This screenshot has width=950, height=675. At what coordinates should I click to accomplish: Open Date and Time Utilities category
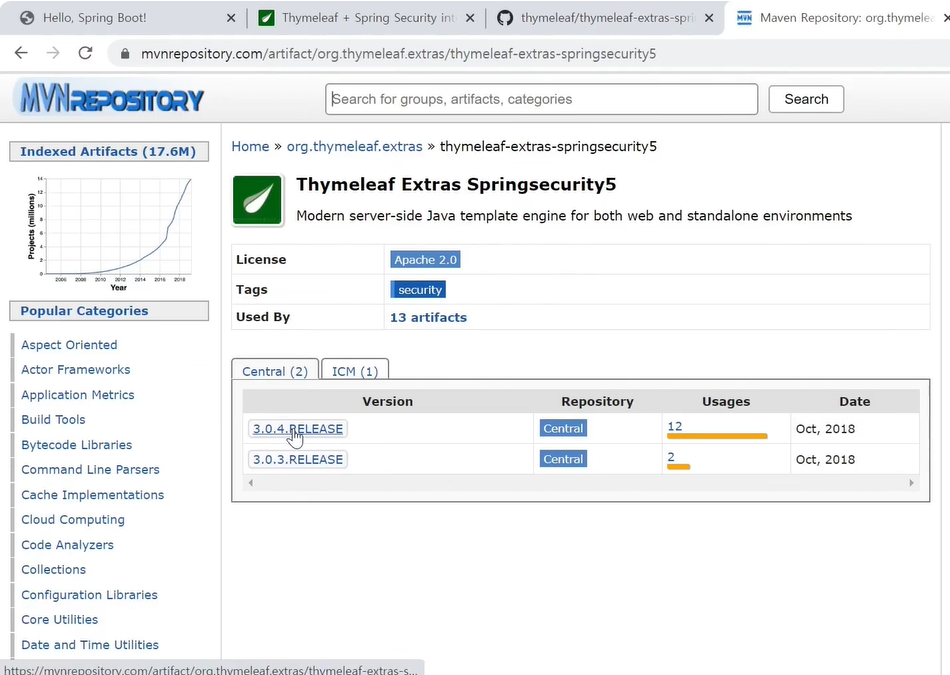(x=90, y=645)
